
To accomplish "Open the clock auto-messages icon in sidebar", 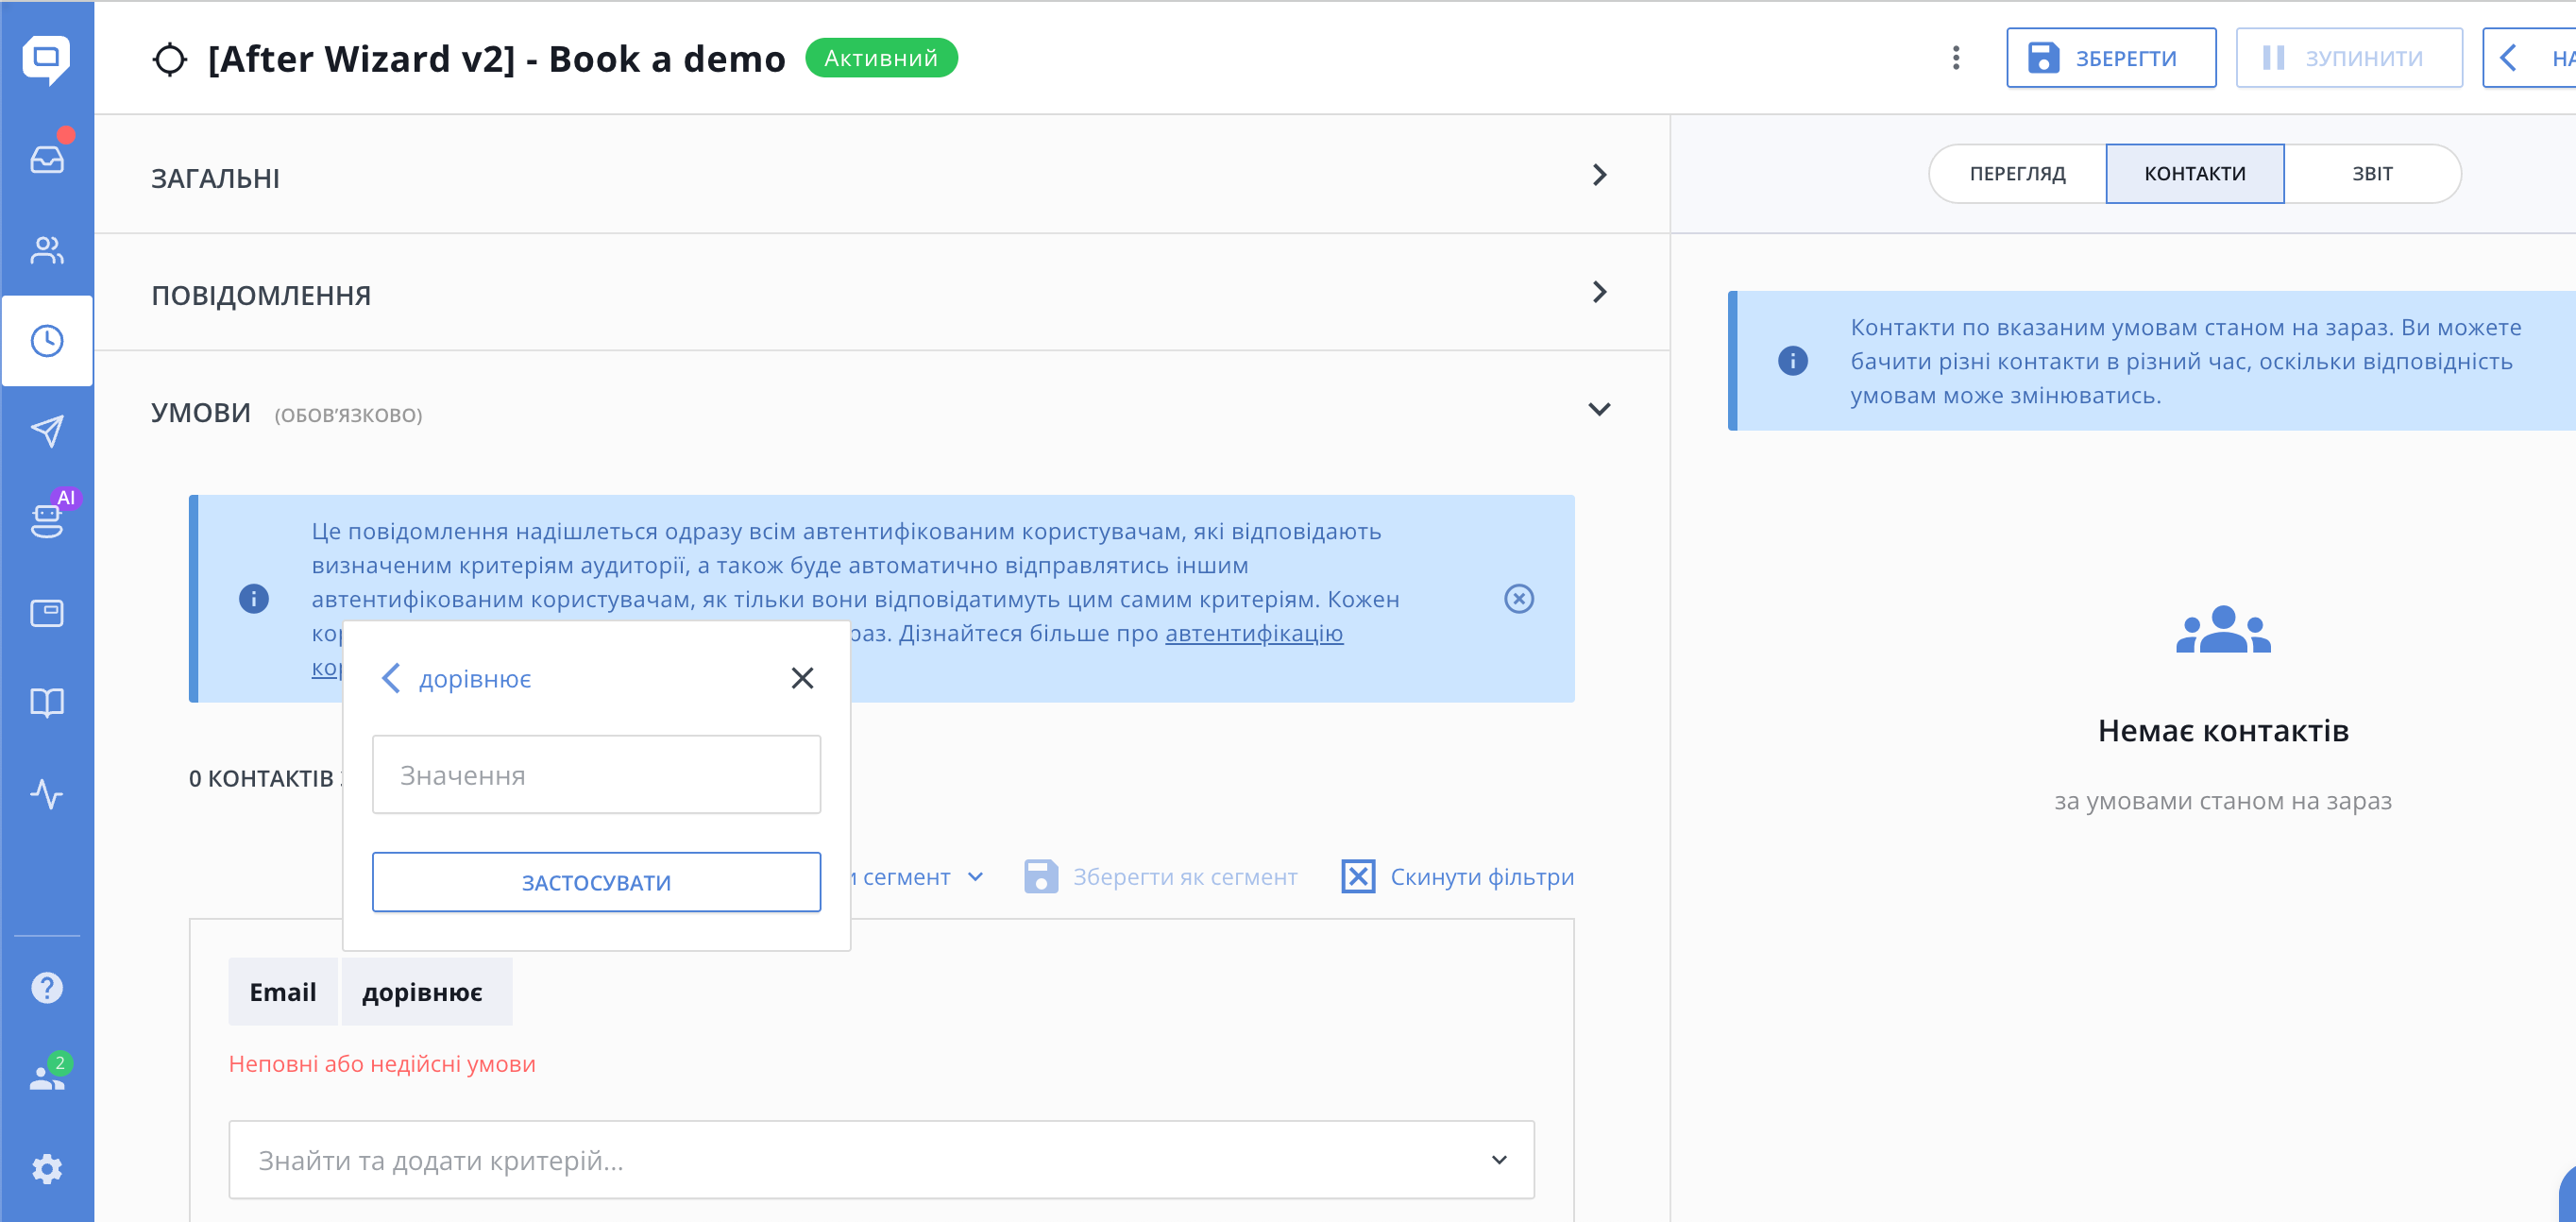I will [x=46, y=341].
